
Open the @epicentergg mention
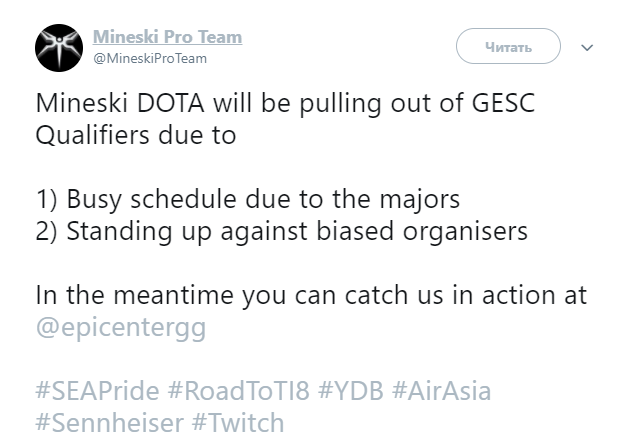click(121, 327)
